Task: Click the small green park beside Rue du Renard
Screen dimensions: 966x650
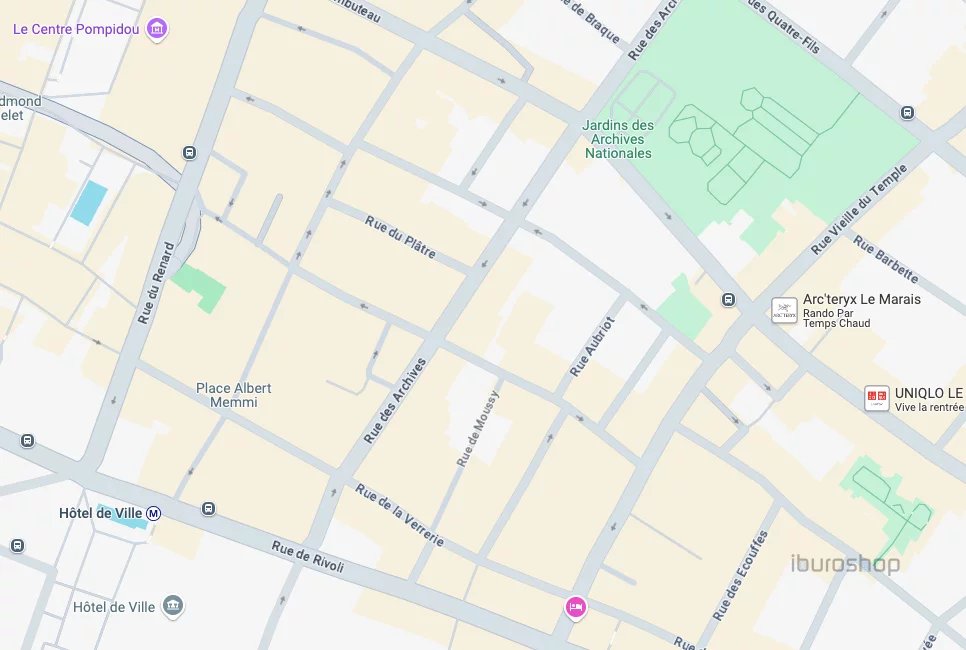Action: click(x=198, y=288)
